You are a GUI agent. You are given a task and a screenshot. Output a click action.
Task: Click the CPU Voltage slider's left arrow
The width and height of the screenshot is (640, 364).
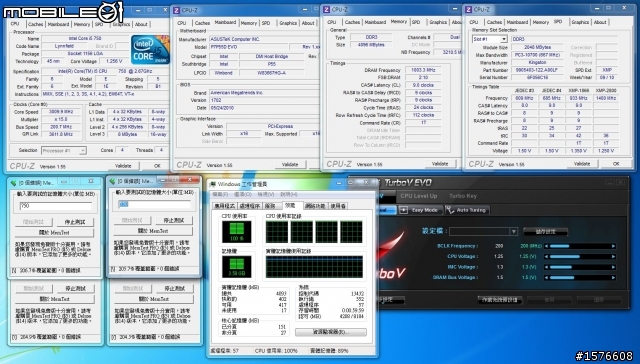click(547, 257)
